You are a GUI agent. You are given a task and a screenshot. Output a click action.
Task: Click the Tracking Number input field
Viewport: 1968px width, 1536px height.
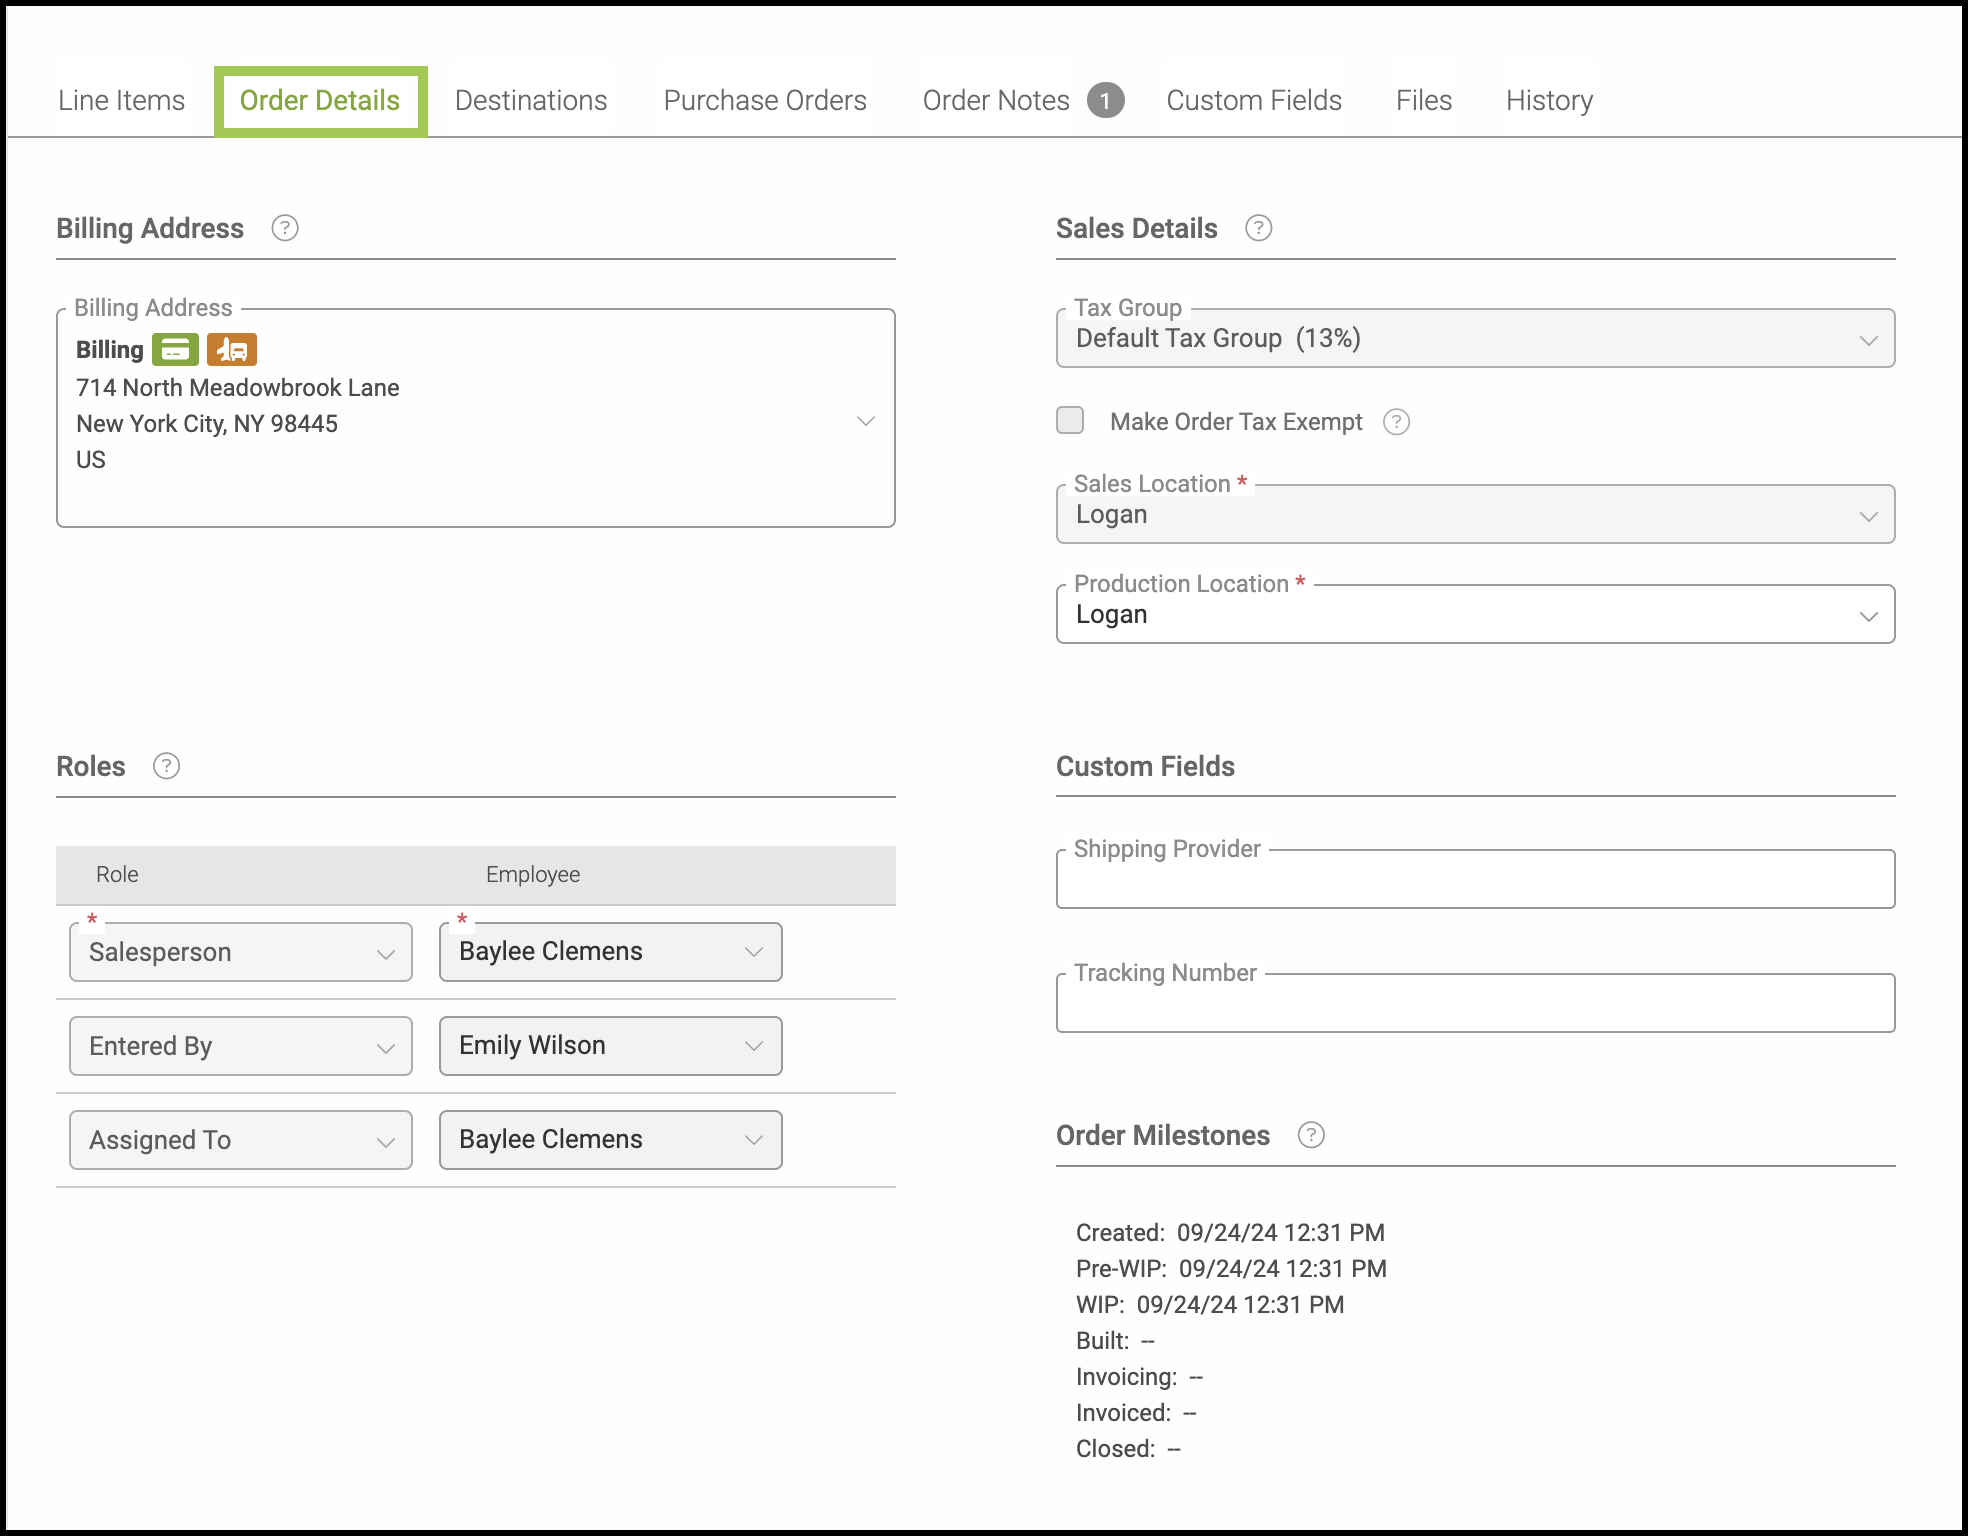pos(1475,1005)
